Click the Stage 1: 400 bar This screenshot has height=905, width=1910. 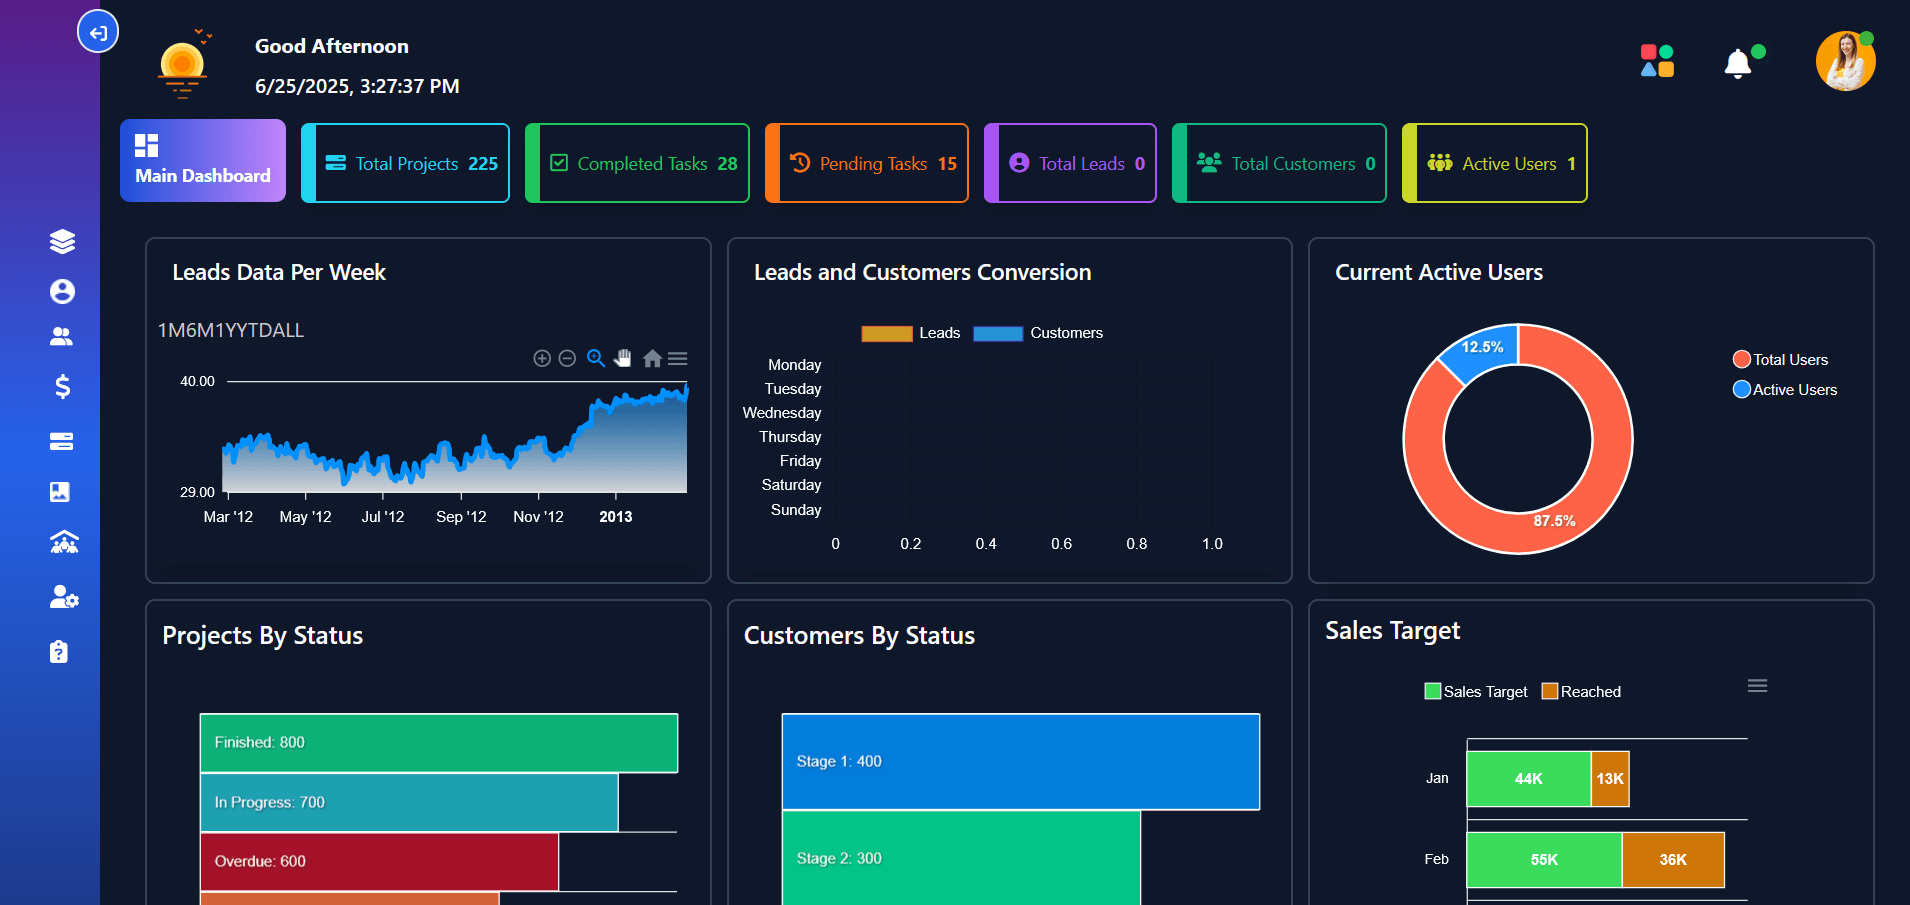1021,761
